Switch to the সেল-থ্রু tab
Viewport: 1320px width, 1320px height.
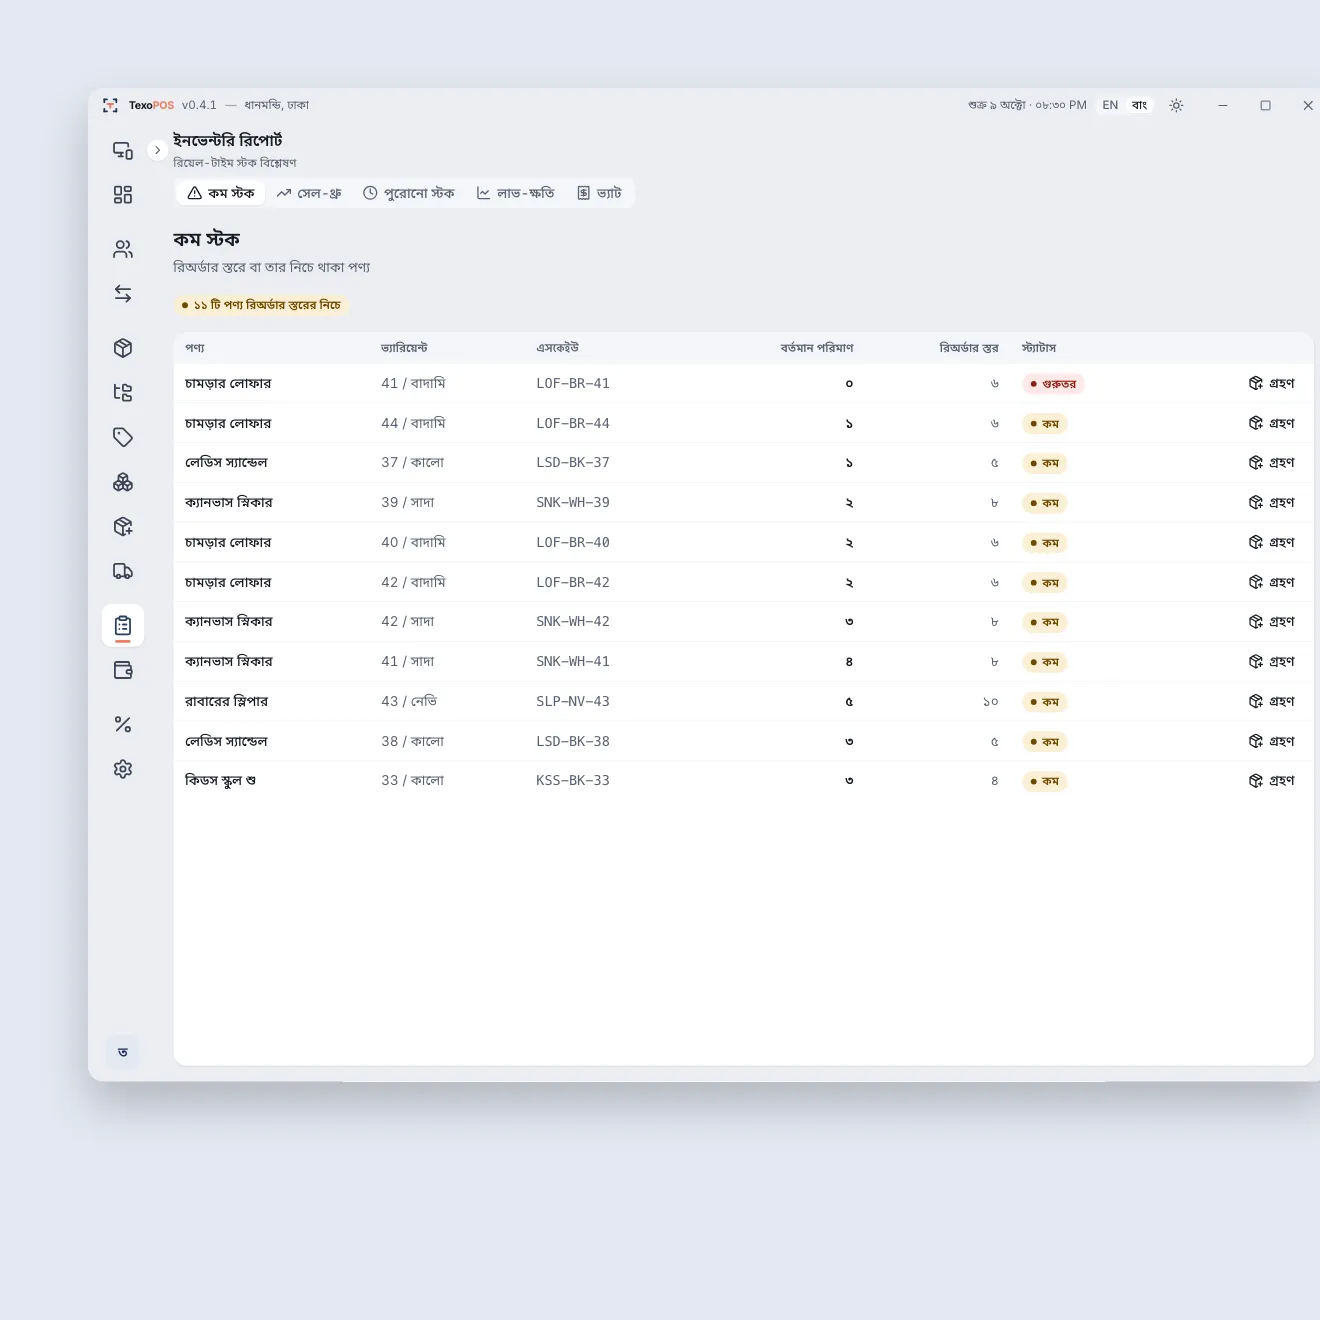coord(309,193)
